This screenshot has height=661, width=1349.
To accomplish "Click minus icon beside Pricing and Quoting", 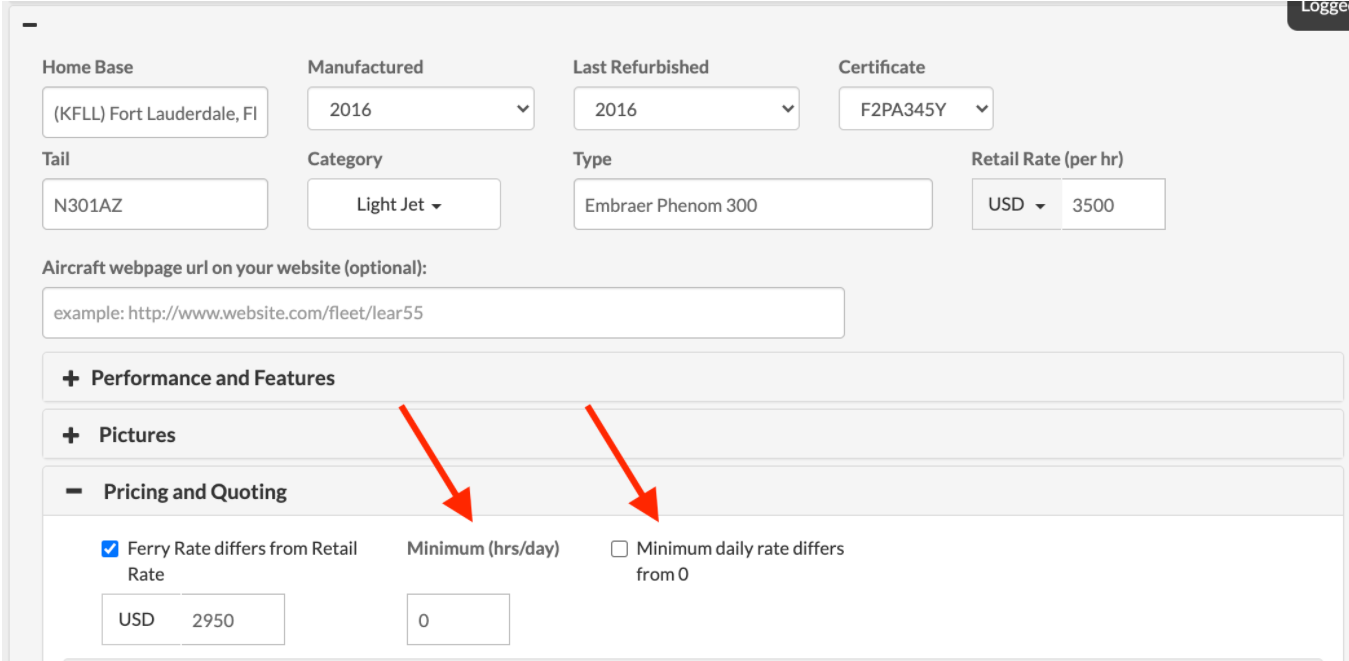I will [x=73, y=492].
